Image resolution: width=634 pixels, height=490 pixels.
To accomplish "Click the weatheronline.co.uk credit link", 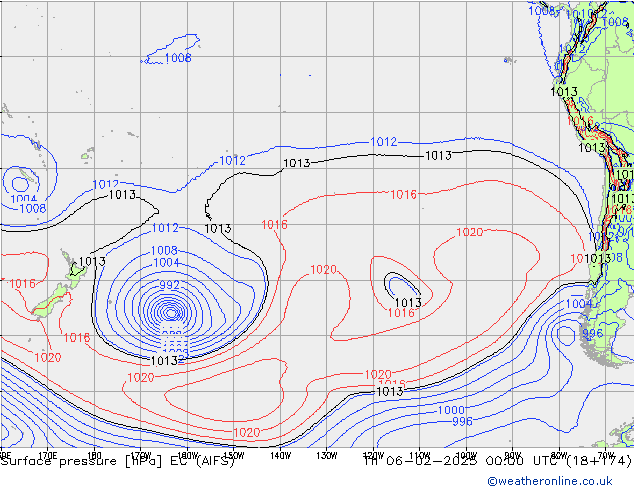I will (550, 481).
